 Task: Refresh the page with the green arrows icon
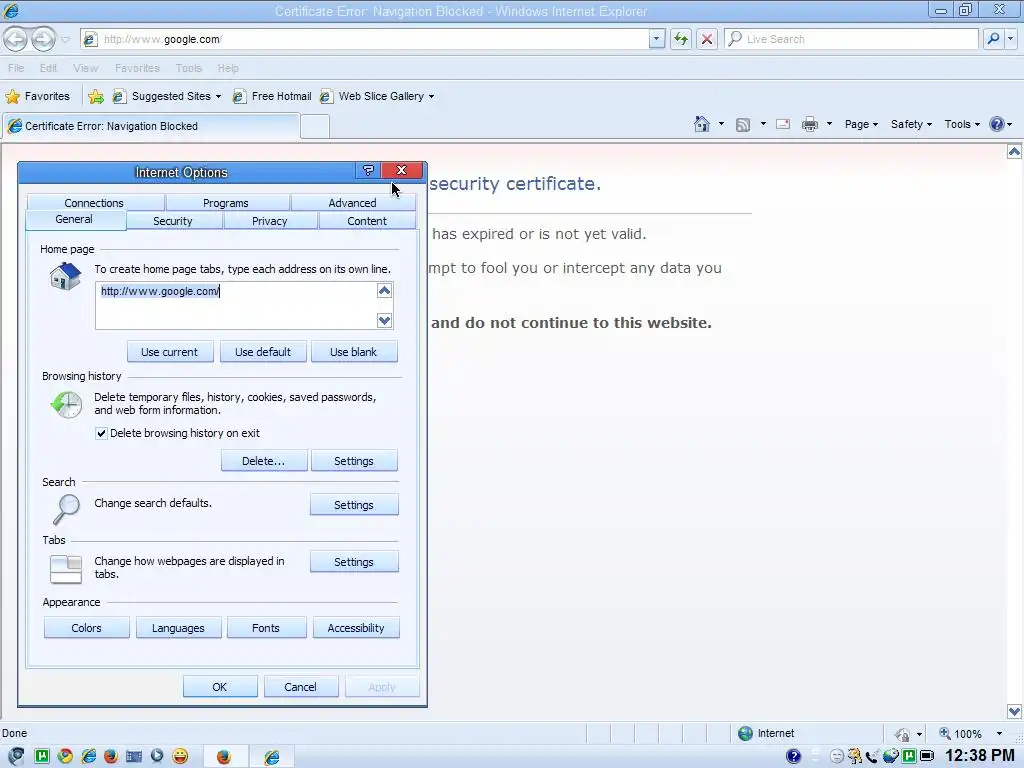coord(681,39)
